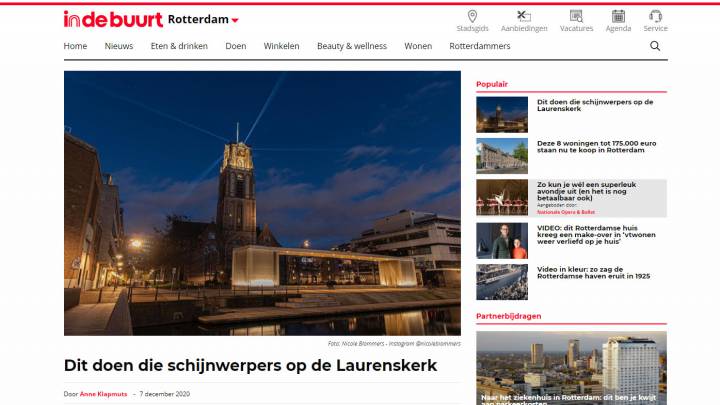Go to the Beauty & wellness section
720x405 pixels.
pos(351,46)
